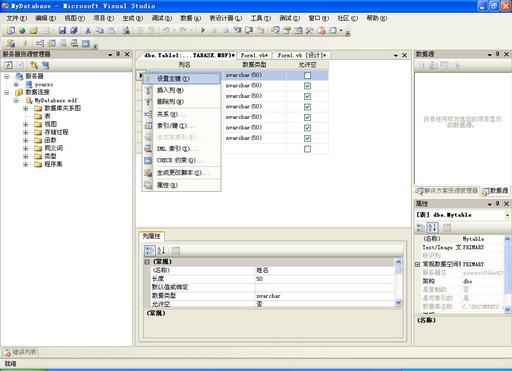512x371 pixels.
Task: Choose CHECK 约束 in context menu
Action: (181, 160)
